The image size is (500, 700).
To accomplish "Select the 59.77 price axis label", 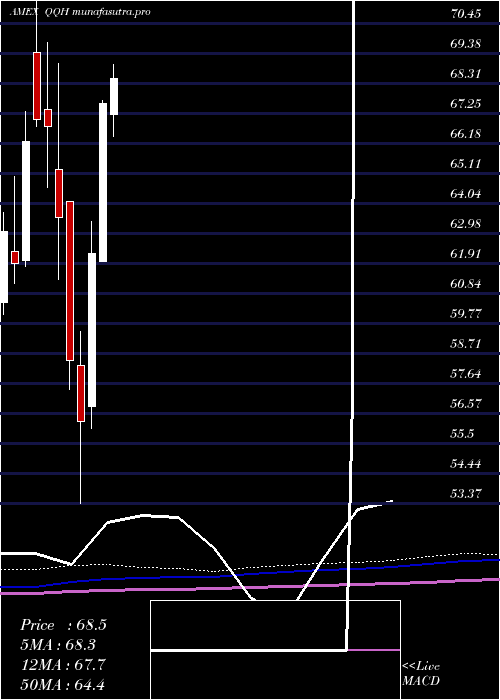I will coord(466,313).
